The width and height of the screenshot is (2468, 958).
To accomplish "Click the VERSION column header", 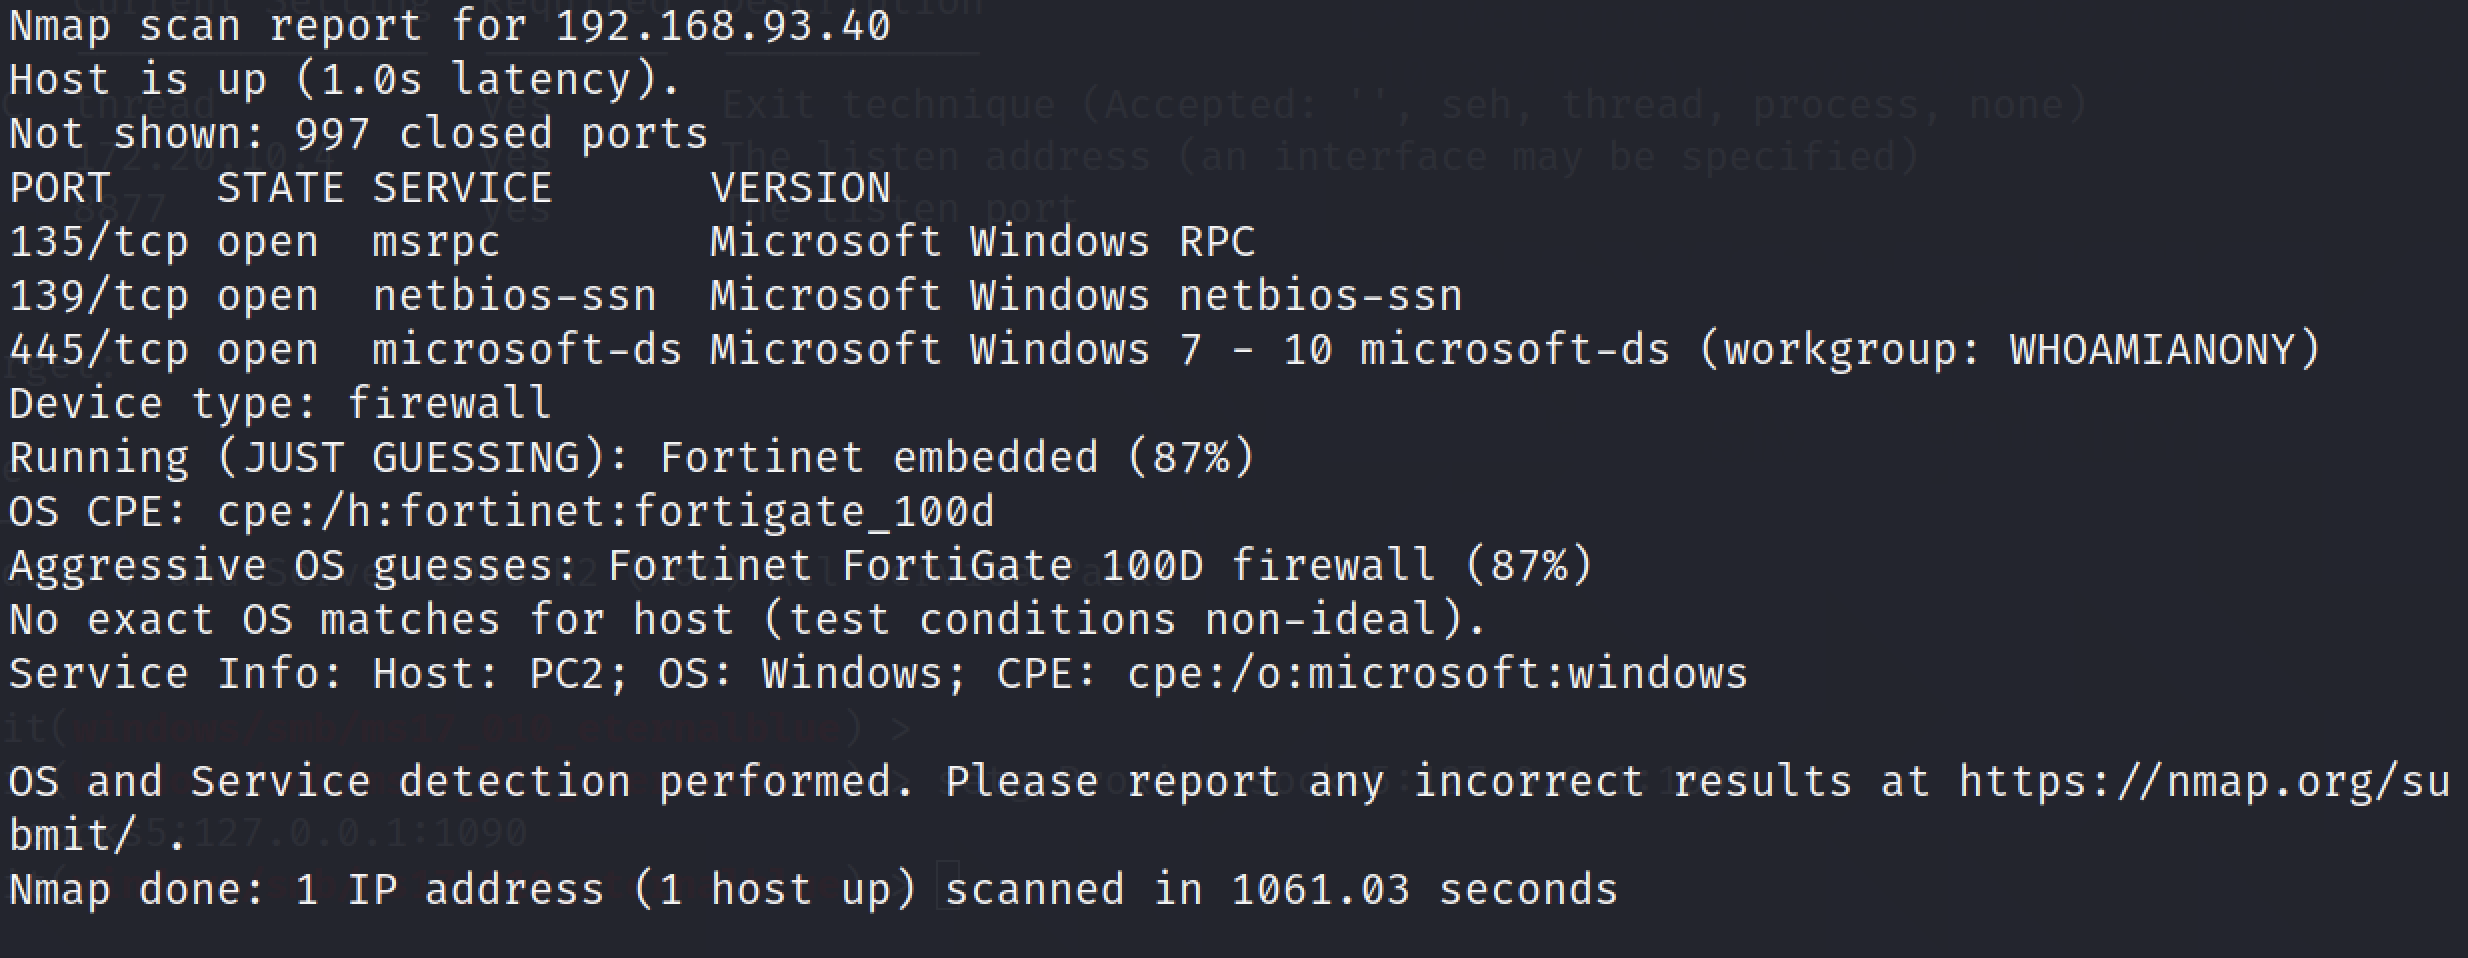I will 800,188.
